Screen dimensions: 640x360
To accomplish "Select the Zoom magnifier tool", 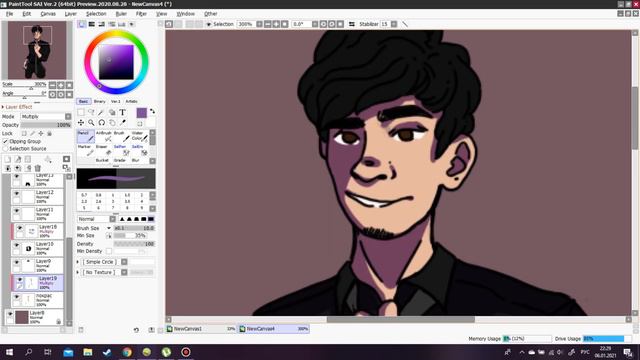I will (x=91, y=122).
